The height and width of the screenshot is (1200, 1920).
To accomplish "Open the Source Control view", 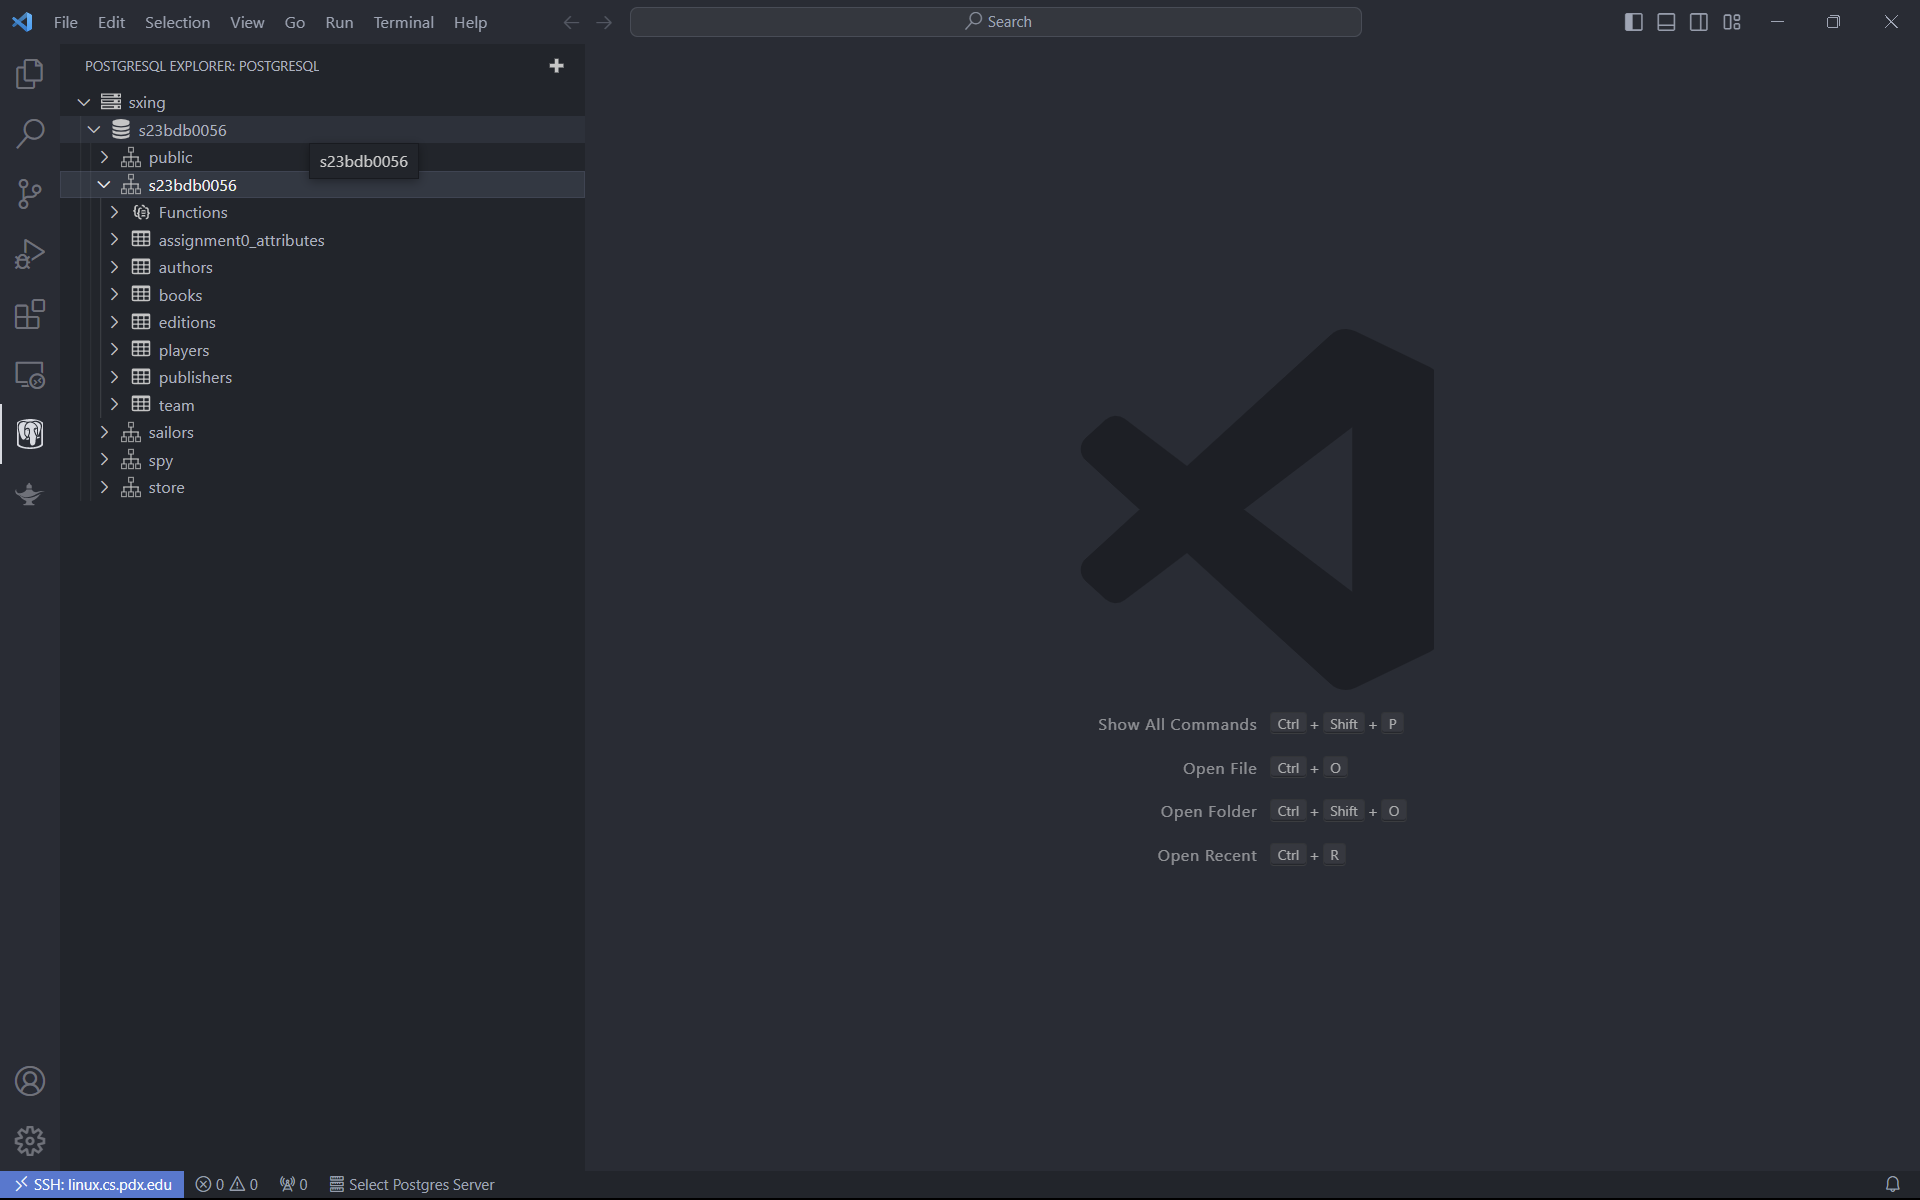I will (30, 194).
